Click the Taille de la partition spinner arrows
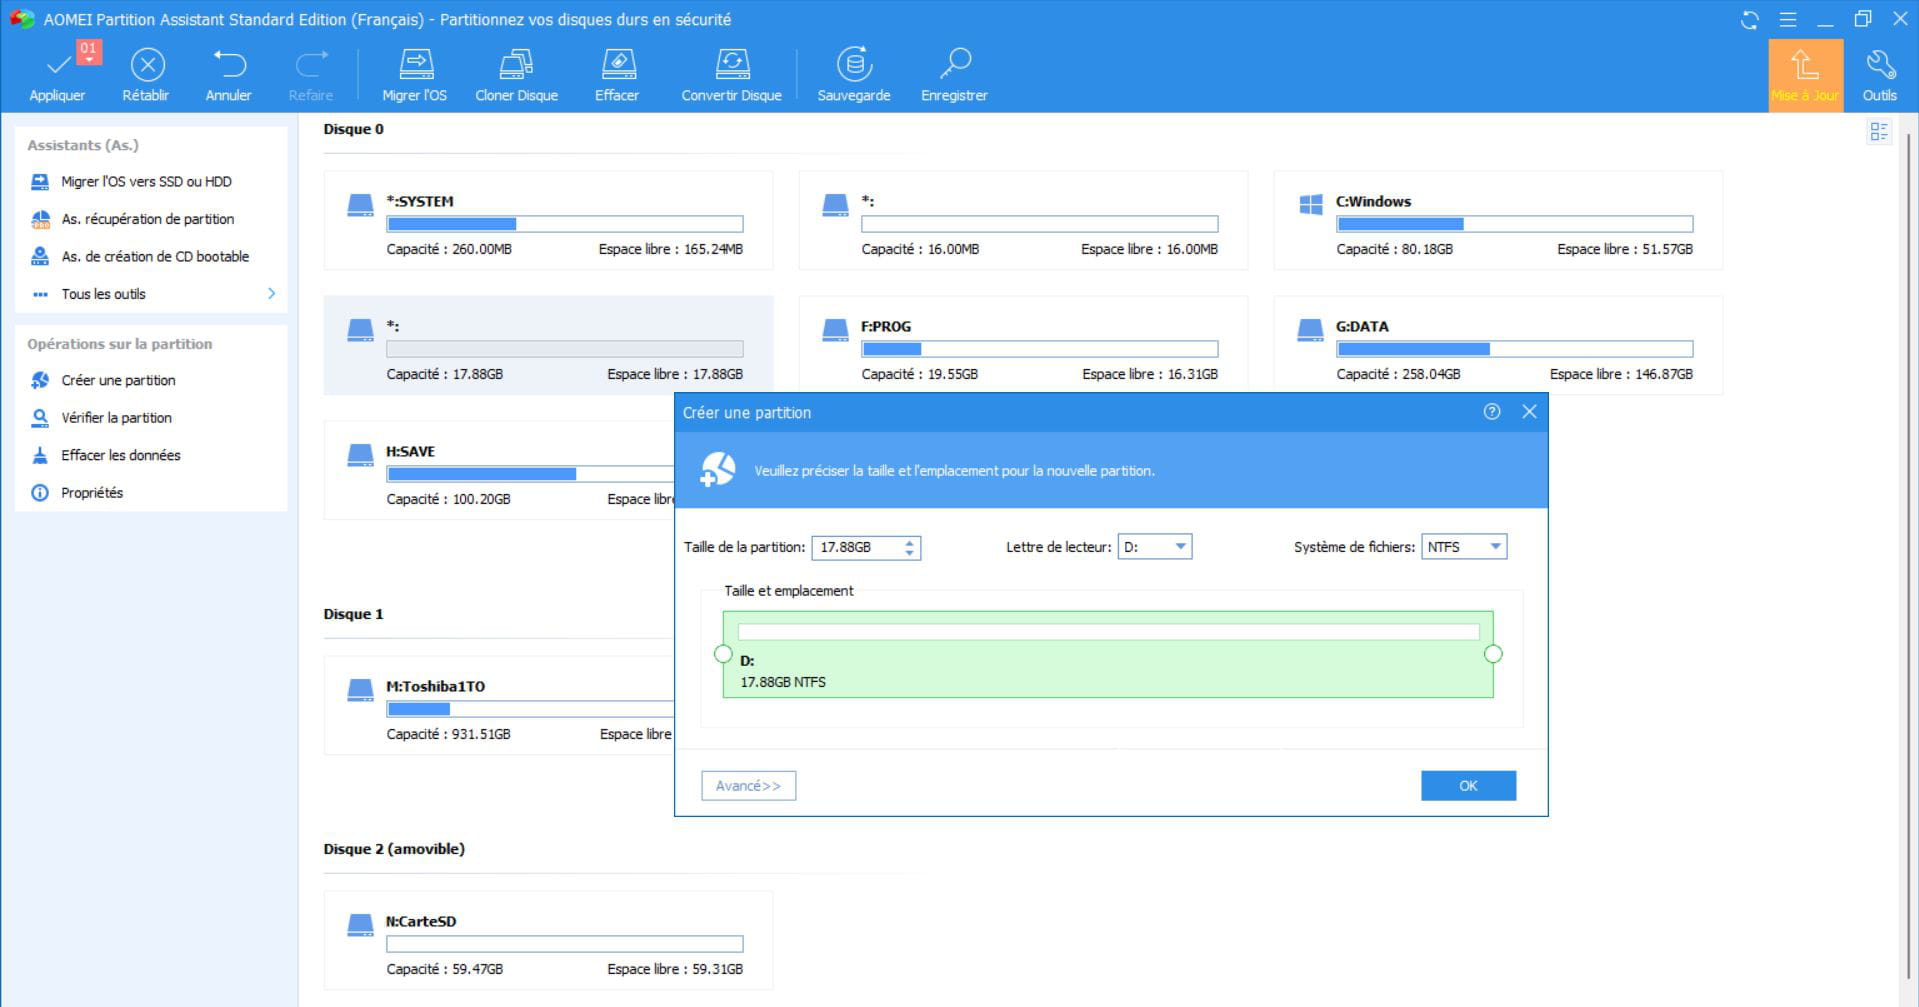This screenshot has height=1007, width=1919. pos(909,548)
